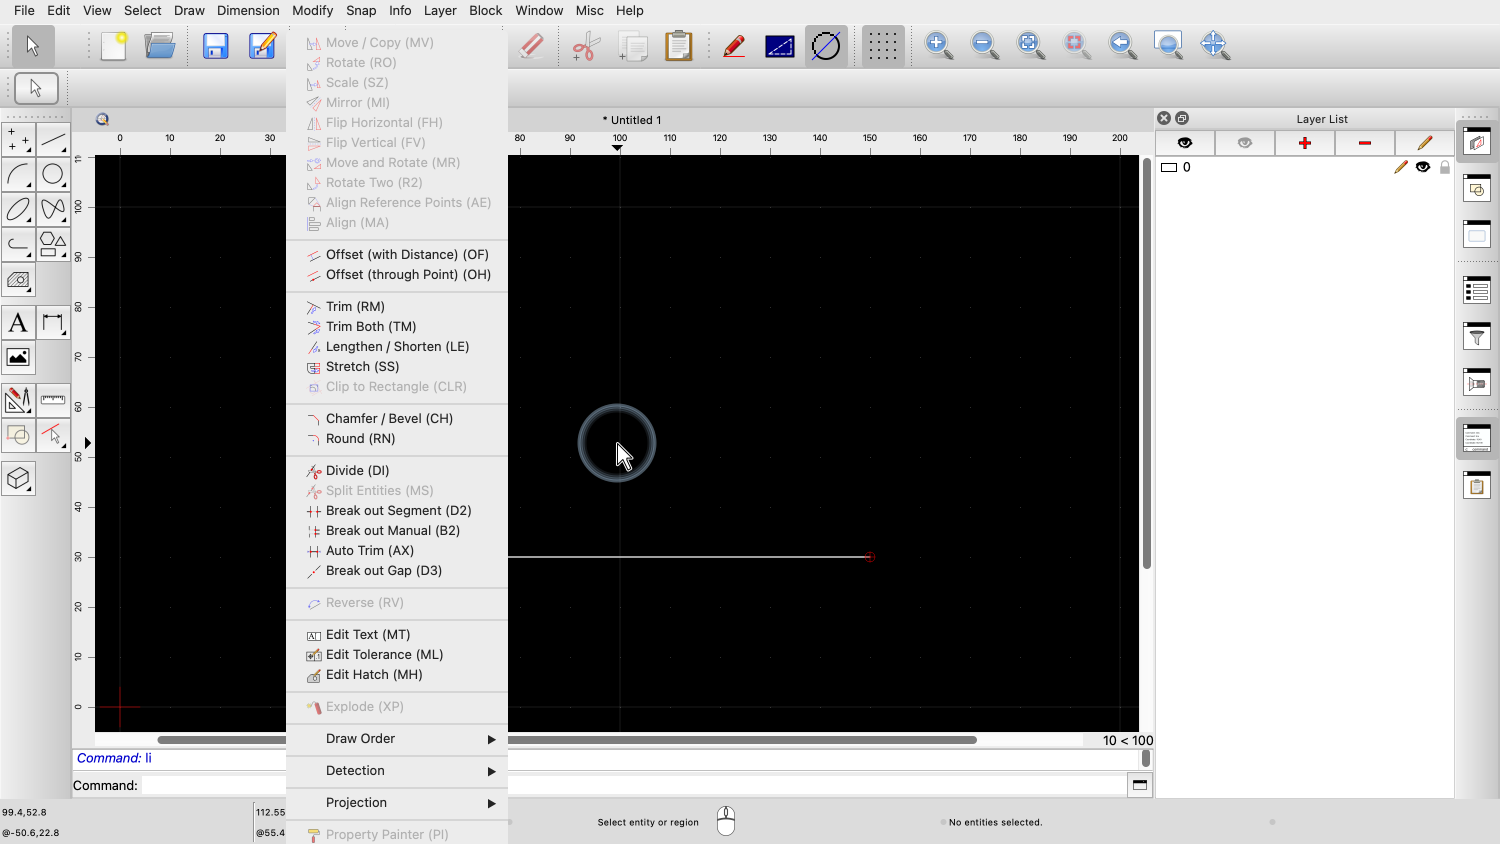Image resolution: width=1500 pixels, height=844 pixels.
Task: Select the Zoom In magnifier icon
Action: (938, 46)
